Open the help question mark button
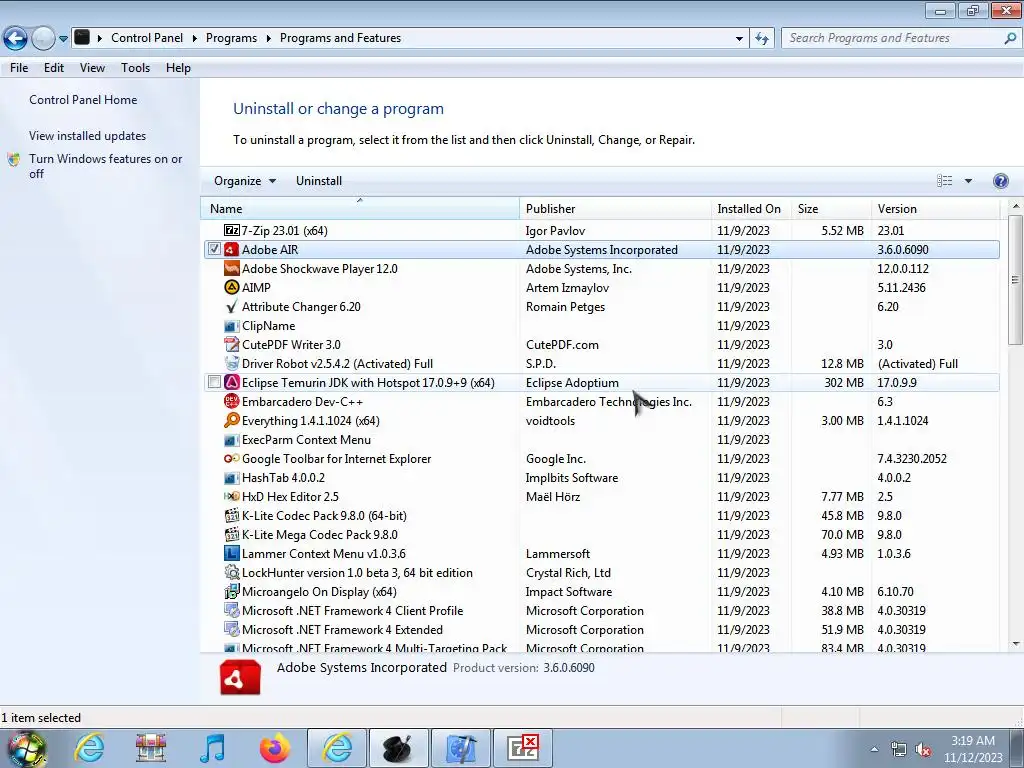The height and width of the screenshot is (768, 1024). point(1000,181)
